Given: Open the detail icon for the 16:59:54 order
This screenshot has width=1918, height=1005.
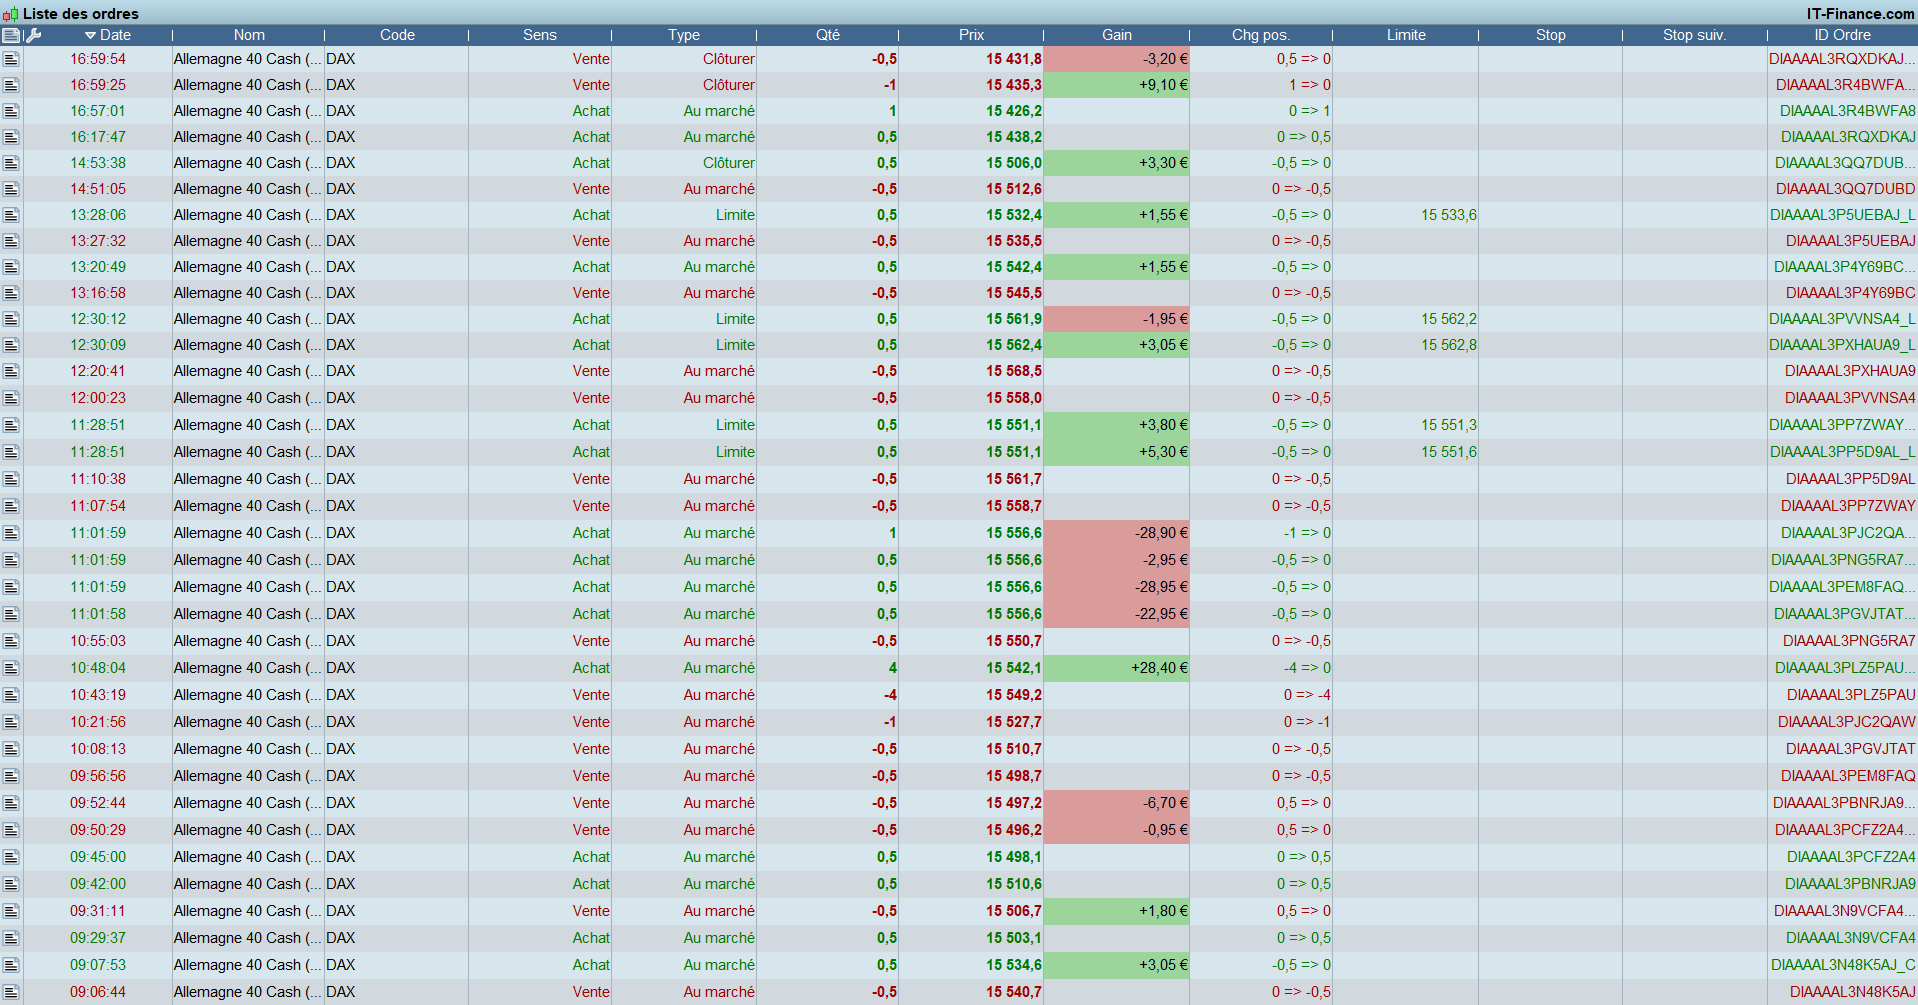Looking at the screenshot, I should coord(11,59).
